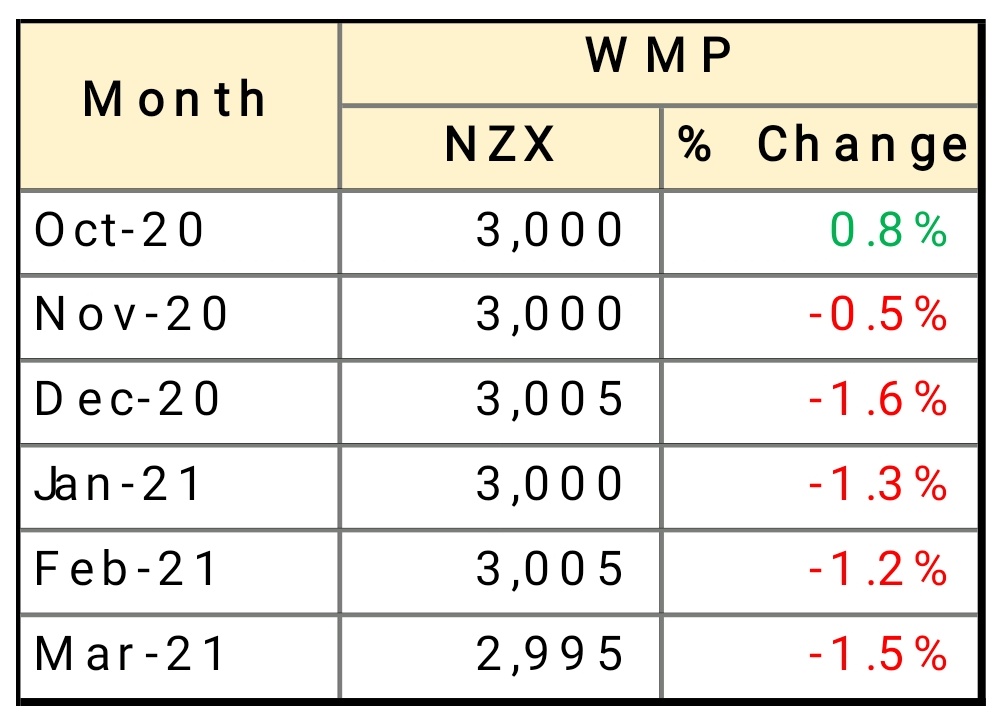The width and height of the screenshot is (1004, 723).
Task: Click the NZX column header
Action: tap(500, 146)
